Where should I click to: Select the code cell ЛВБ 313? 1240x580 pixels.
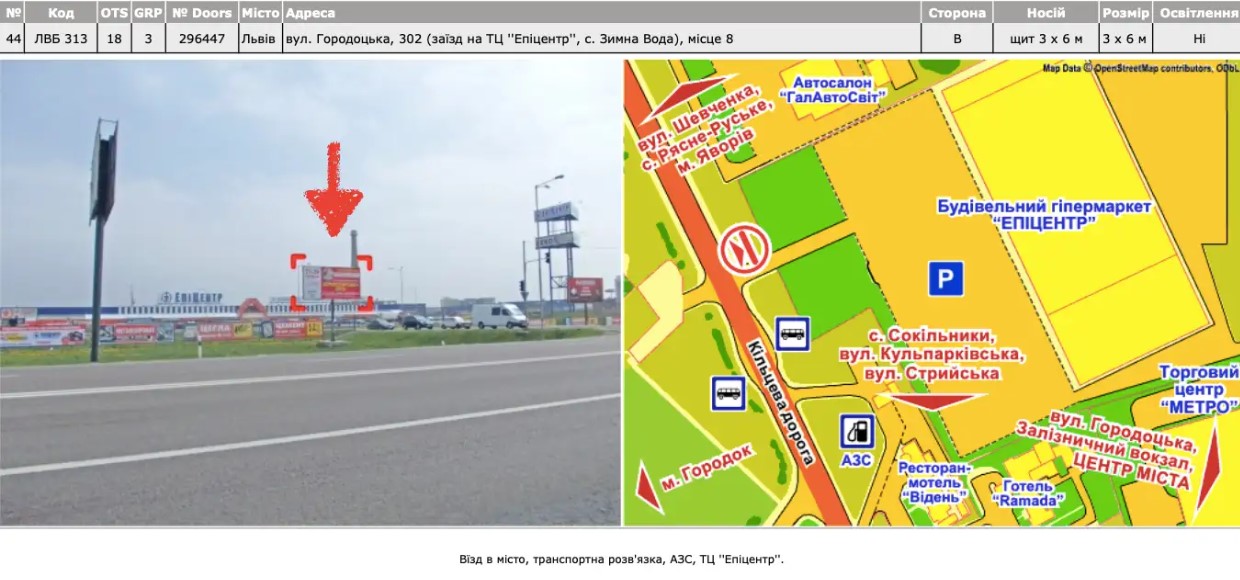click(61, 39)
